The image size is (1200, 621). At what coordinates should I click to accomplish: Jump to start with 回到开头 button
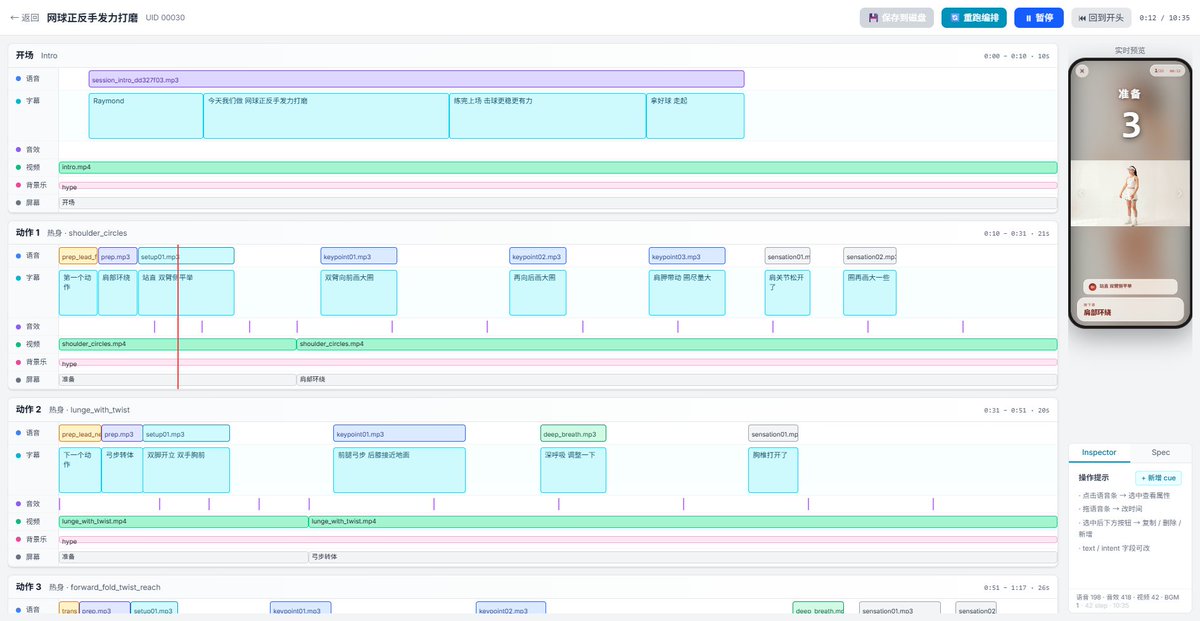[1101, 18]
